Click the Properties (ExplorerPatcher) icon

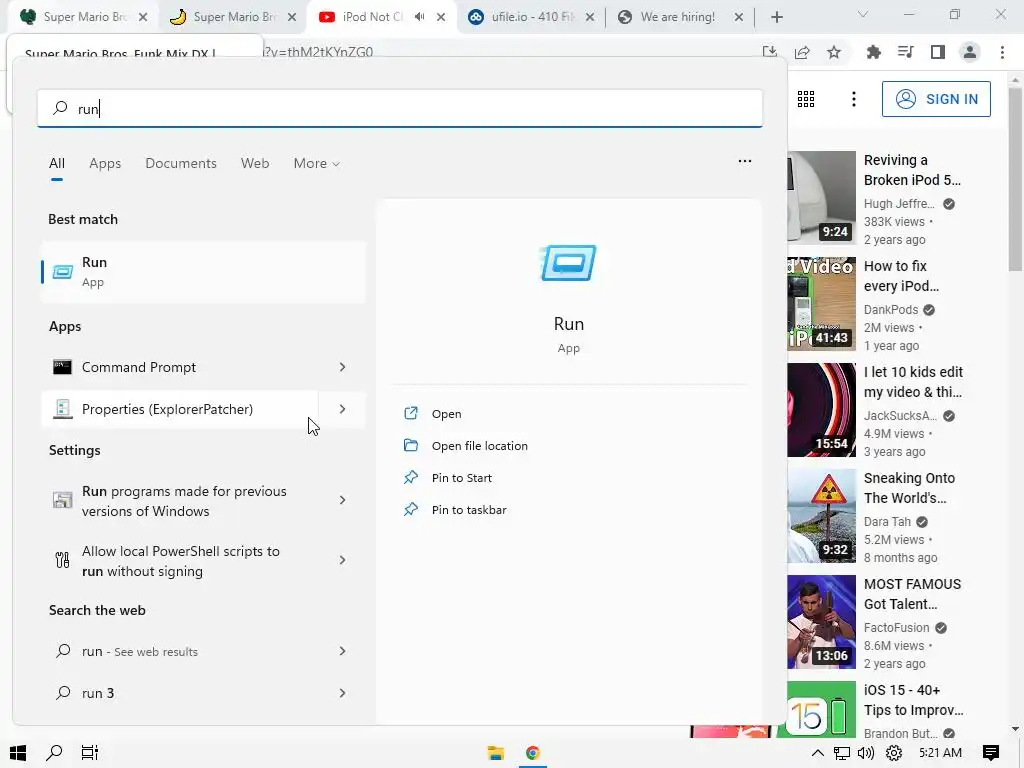[62, 409]
